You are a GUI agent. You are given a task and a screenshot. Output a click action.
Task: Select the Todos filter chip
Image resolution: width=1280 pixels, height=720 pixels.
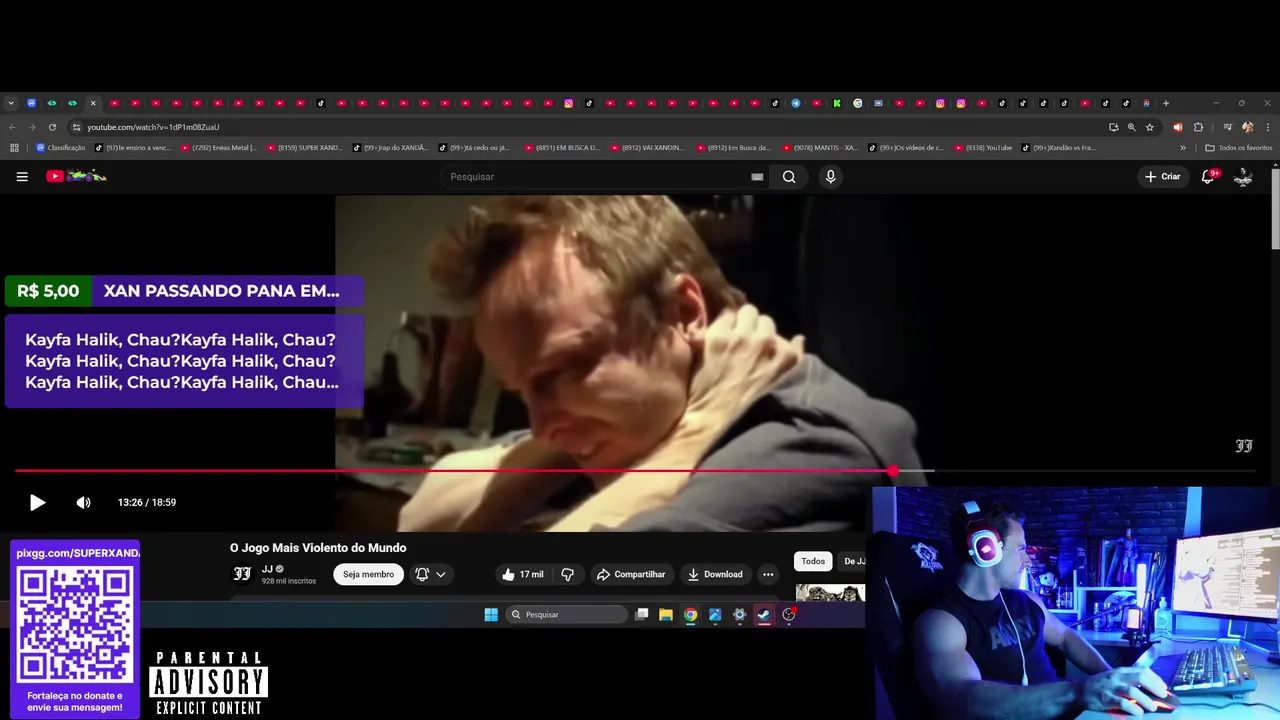[813, 561]
